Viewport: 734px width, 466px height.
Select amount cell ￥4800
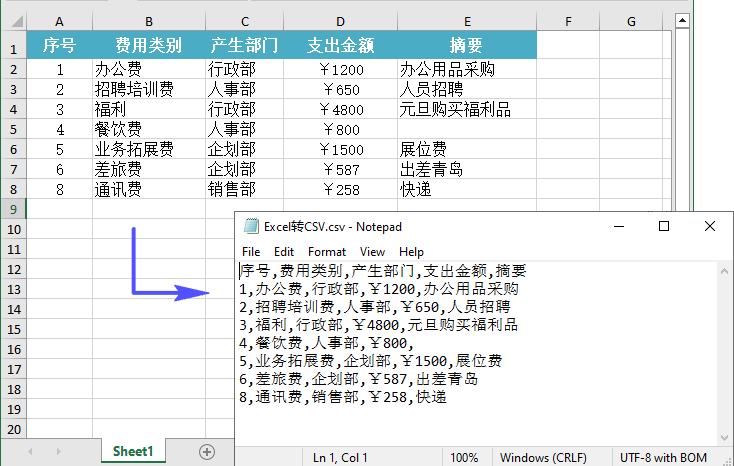pyautogui.click(x=340, y=109)
